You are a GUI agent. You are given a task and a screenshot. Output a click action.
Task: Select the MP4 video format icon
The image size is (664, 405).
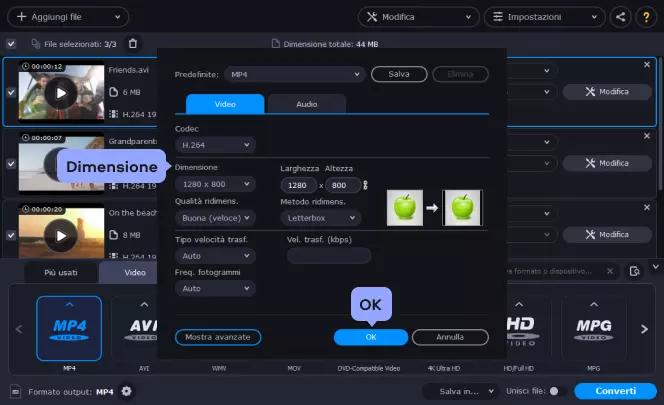69,329
